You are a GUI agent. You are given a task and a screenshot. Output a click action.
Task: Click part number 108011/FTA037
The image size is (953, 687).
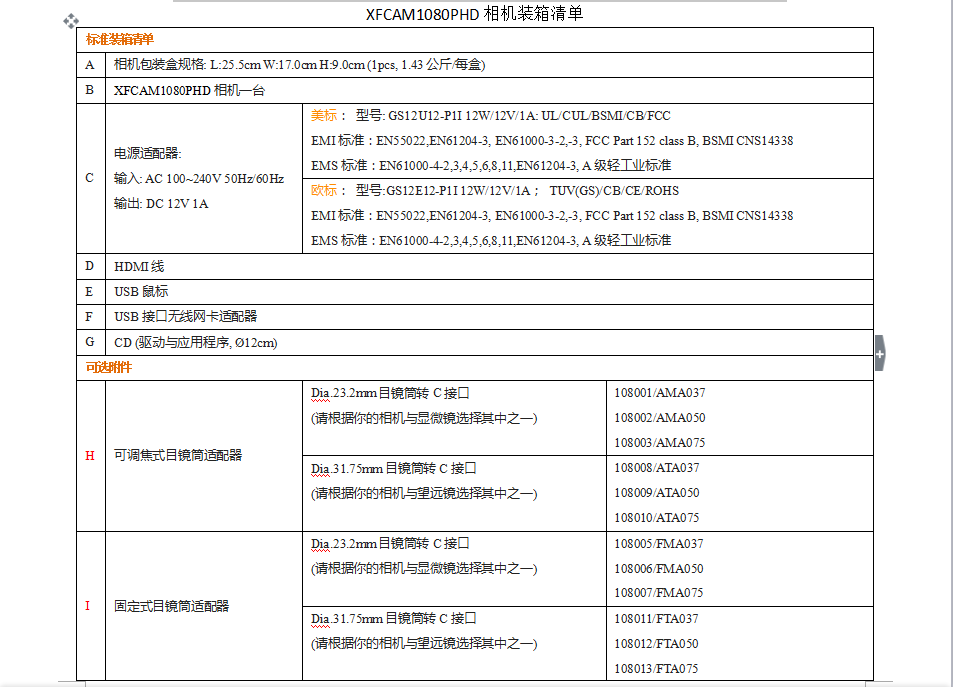656,618
